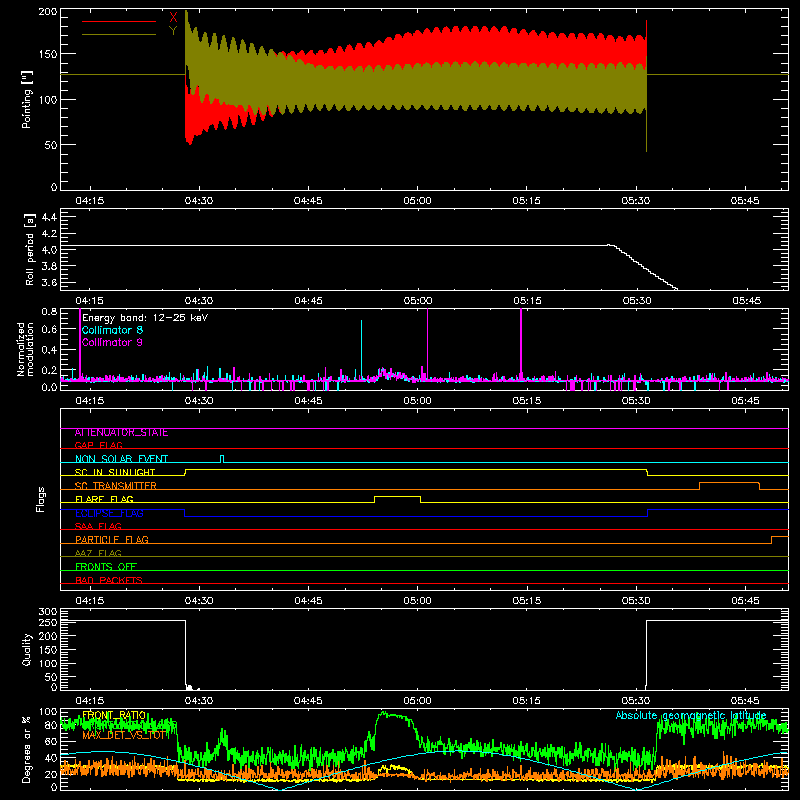This screenshot has height=800, width=800.
Task: Click the '04:45' tick under the Flags plot
Action: [308, 601]
